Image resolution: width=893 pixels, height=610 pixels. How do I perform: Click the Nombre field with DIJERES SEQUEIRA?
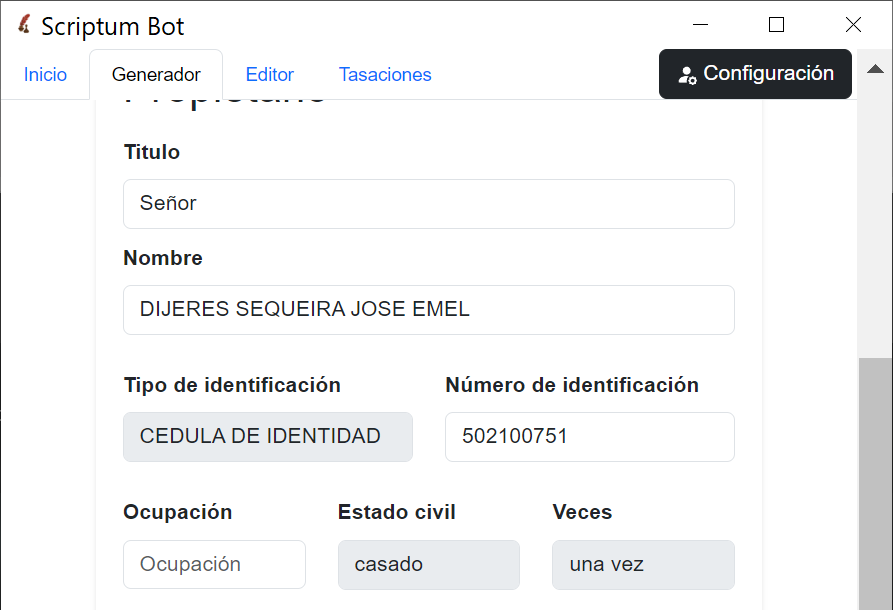click(429, 310)
